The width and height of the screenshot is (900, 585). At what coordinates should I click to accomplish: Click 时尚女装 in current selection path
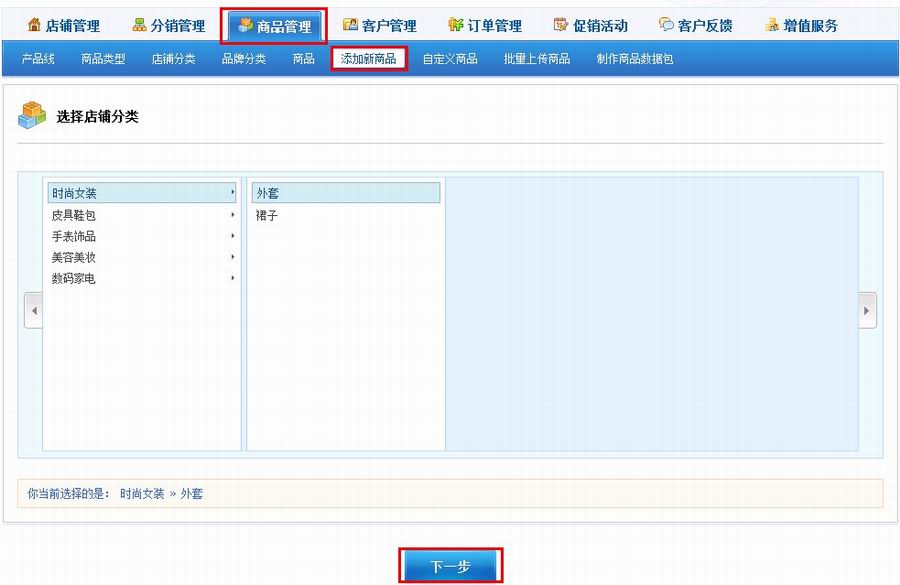click(x=142, y=494)
